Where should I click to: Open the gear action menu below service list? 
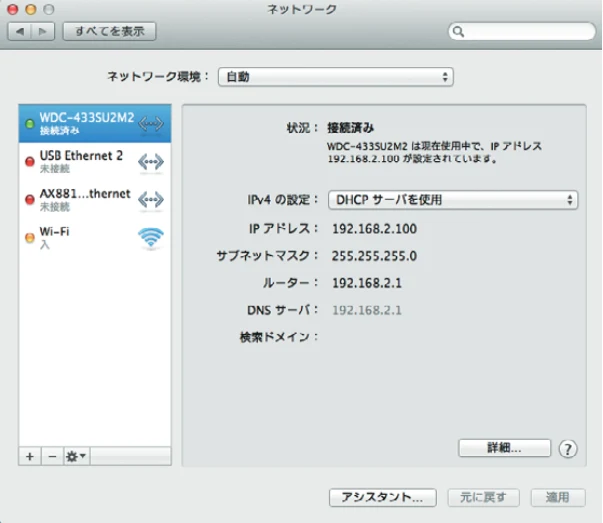point(76,456)
